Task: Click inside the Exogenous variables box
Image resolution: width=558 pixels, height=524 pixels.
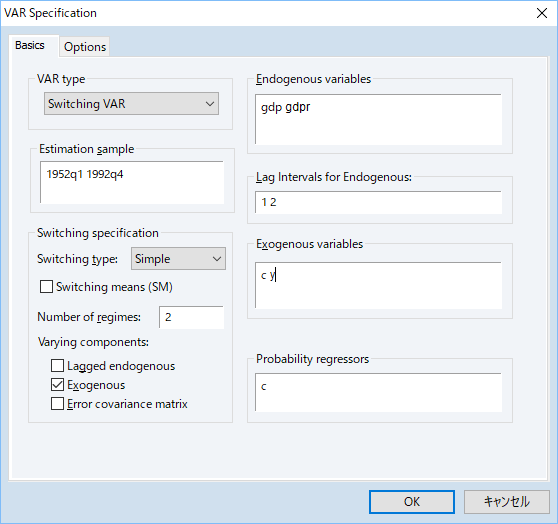Action: [x=378, y=286]
